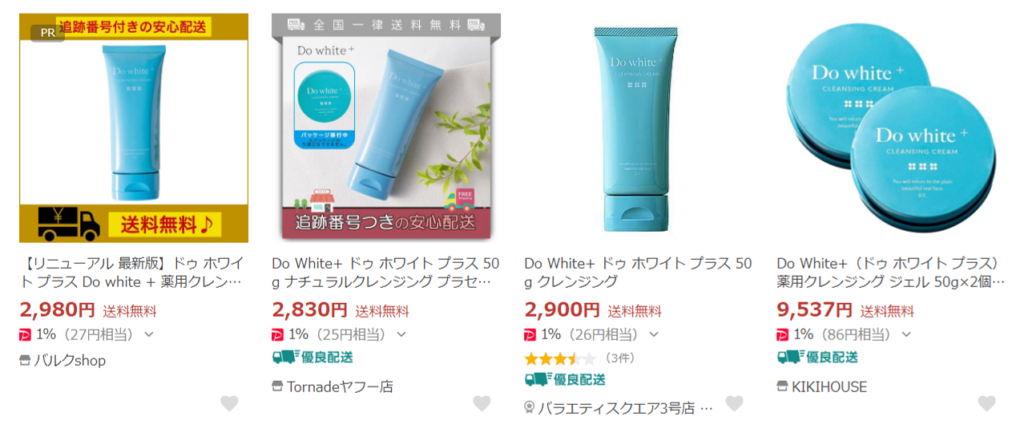Image resolution: width=1024 pixels, height=433 pixels.
Task: Favorite the バルクshop 2,980円 item with heart
Action: pyautogui.click(x=229, y=404)
